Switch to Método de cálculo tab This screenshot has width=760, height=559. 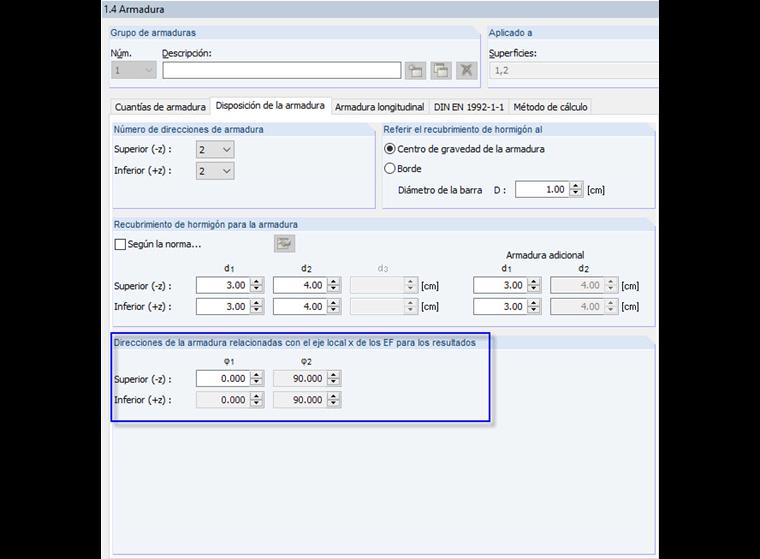pyautogui.click(x=550, y=107)
